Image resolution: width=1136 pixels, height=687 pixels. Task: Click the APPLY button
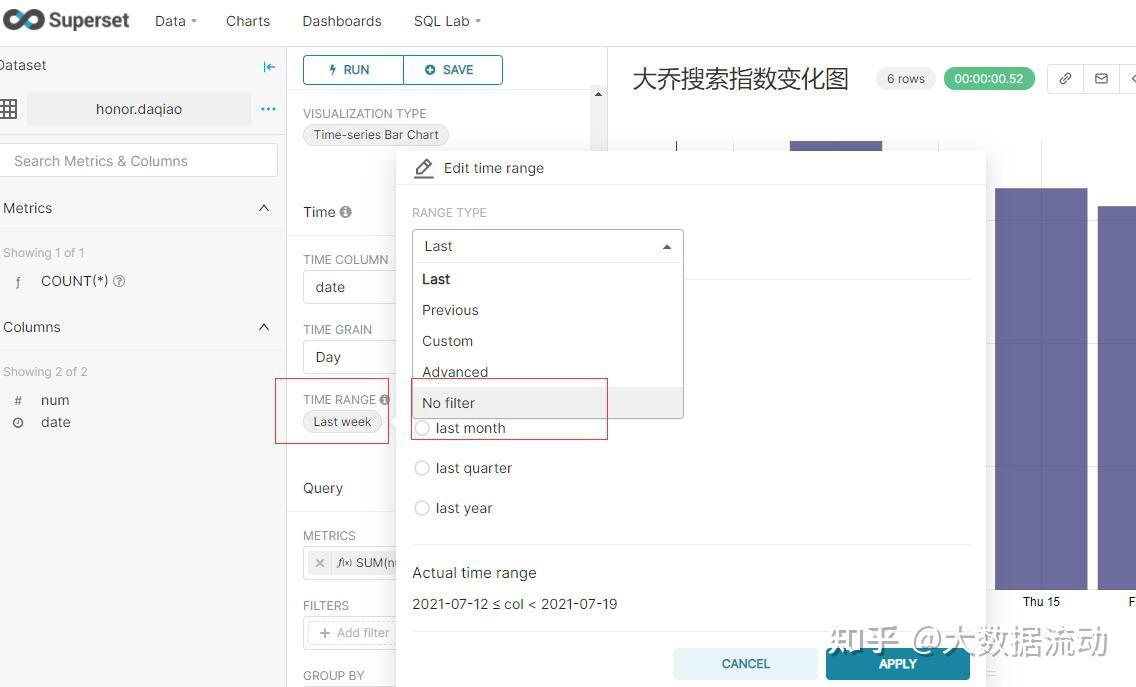pos(897,663)
